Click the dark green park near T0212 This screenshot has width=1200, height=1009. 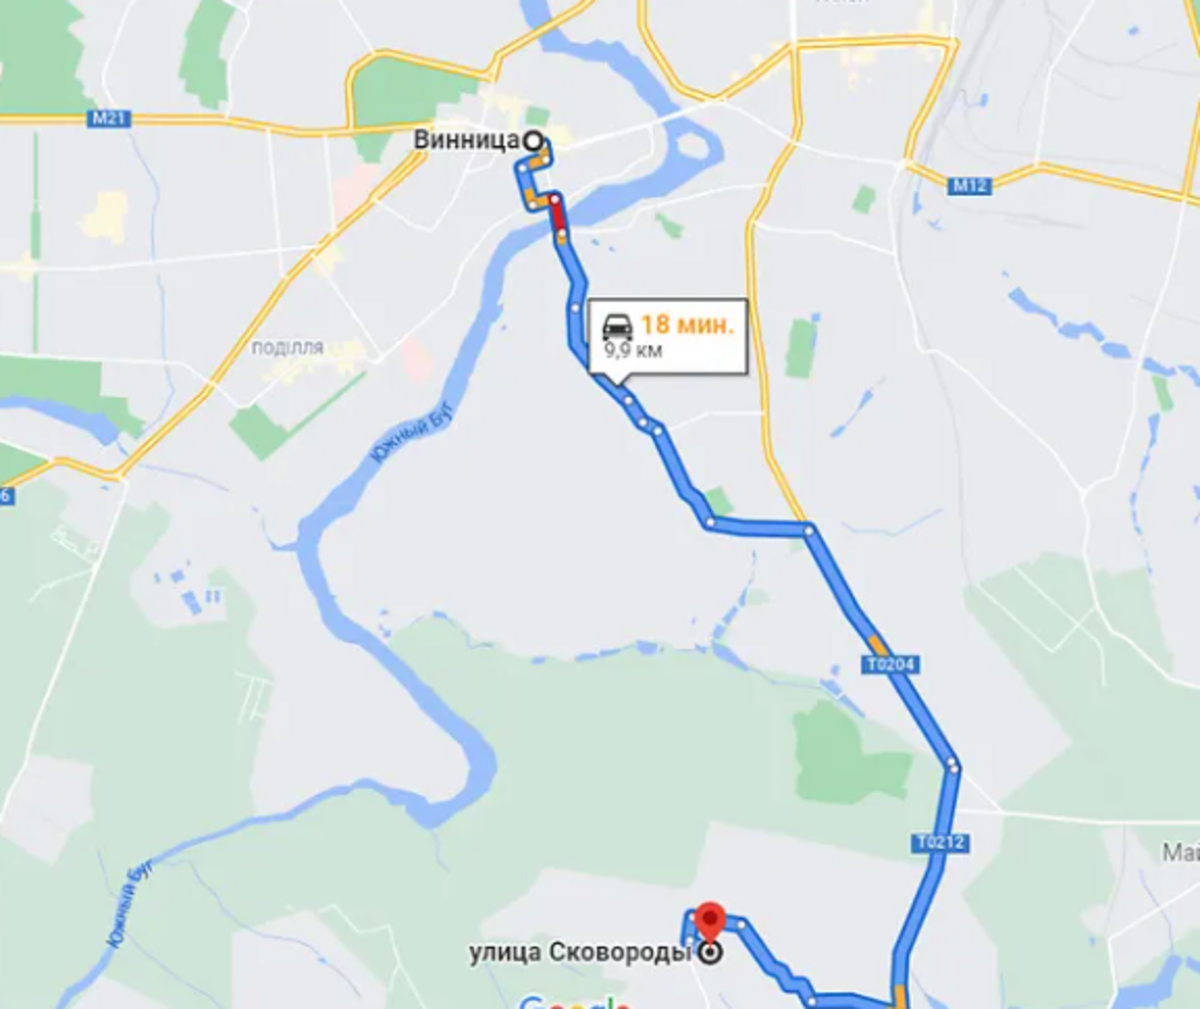851,756
